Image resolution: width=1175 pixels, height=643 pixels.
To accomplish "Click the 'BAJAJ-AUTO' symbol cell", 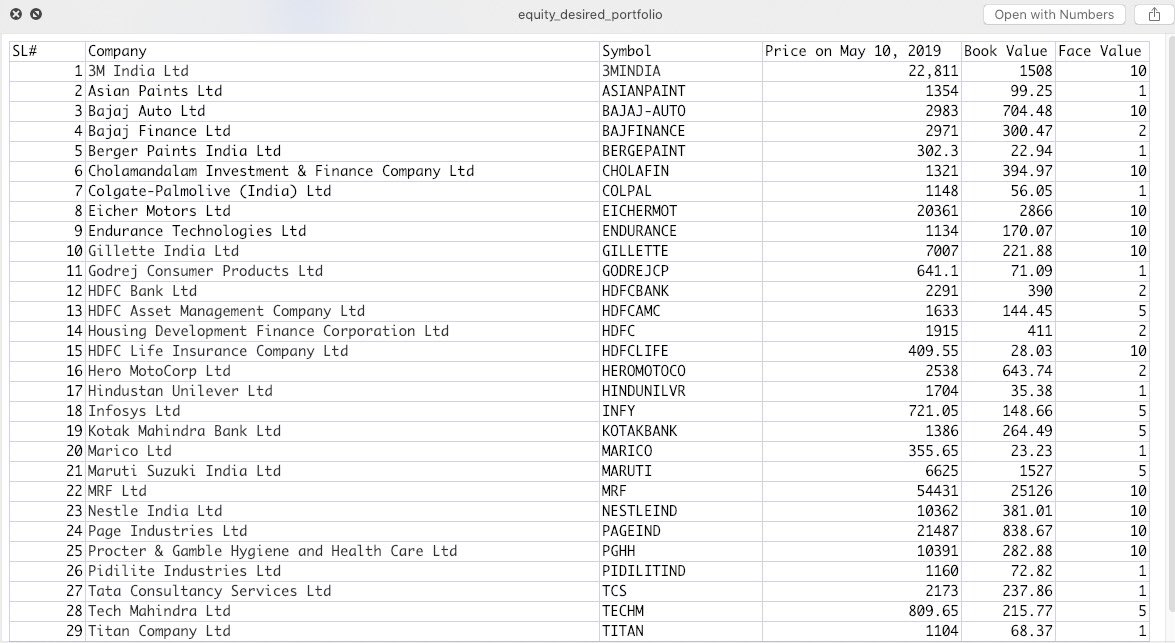I will tap(680, 111).
